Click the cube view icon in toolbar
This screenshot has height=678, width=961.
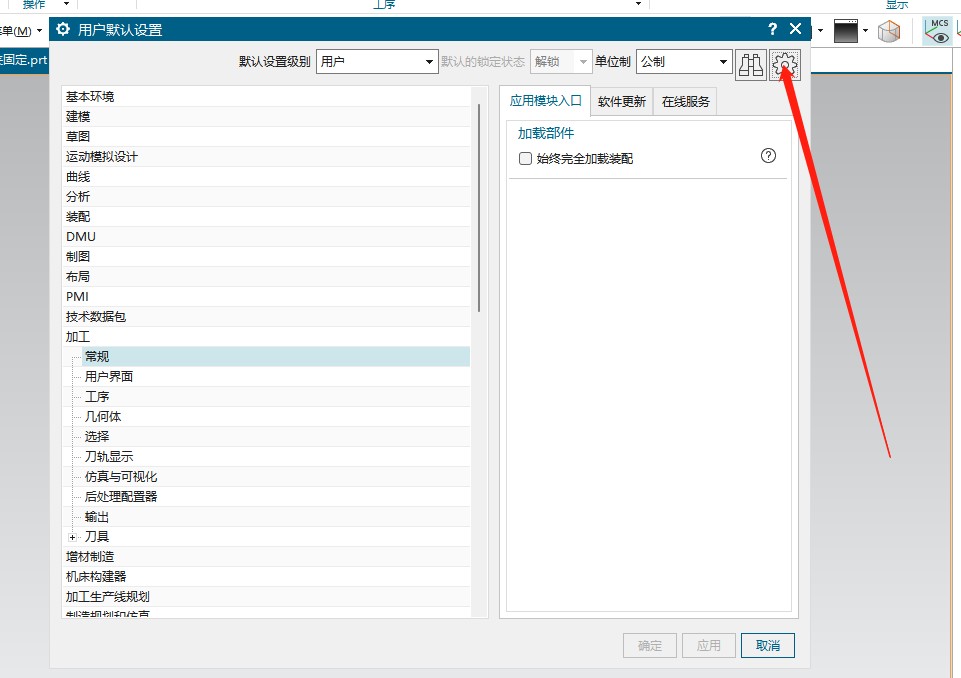click(889, 31)
